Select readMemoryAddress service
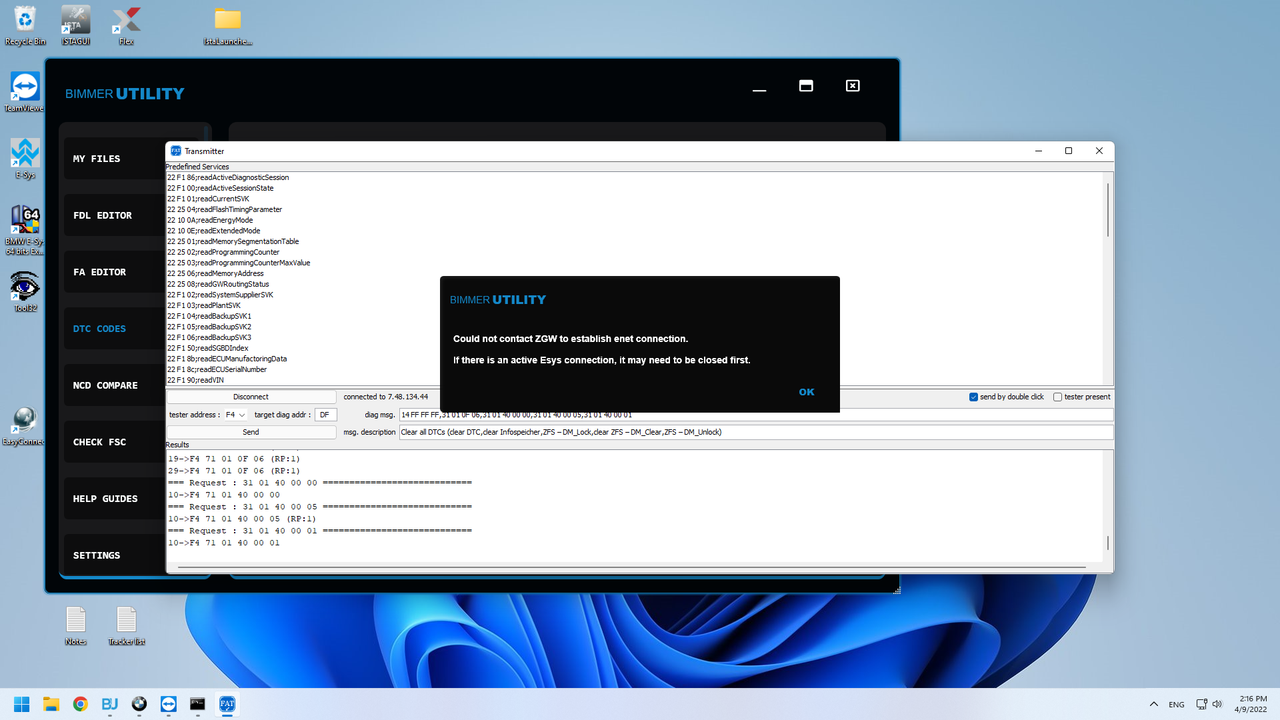Screen dimensions: 1280x720 (x=216, y=273)
